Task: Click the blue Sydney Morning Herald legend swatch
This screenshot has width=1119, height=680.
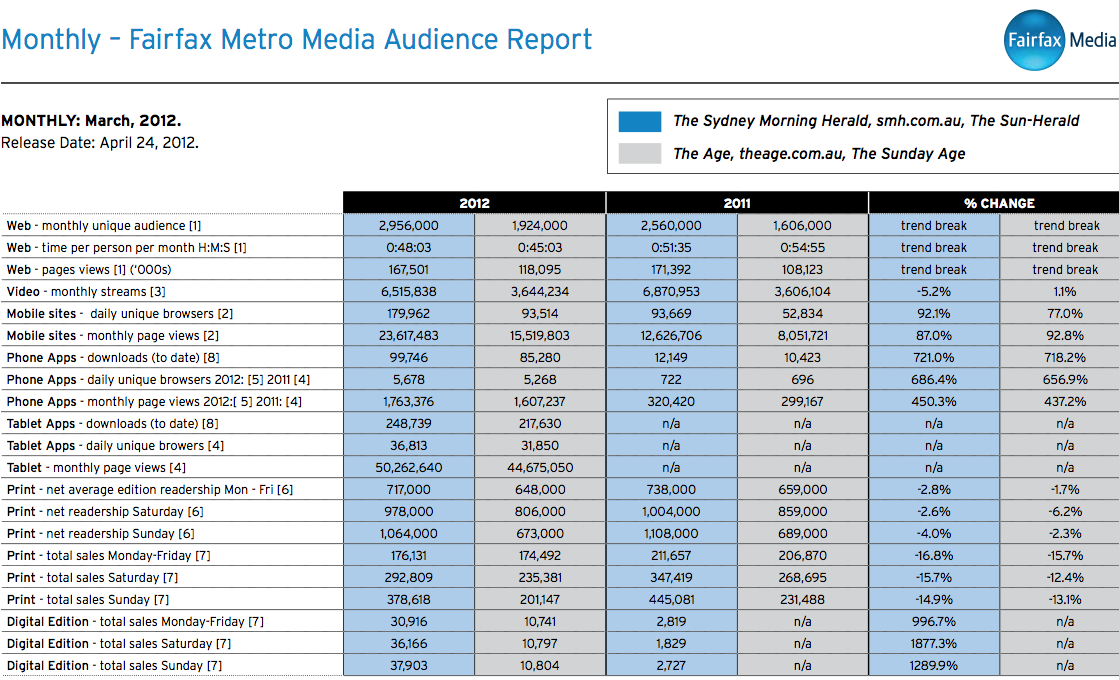Action: click(x=639, y=121)
